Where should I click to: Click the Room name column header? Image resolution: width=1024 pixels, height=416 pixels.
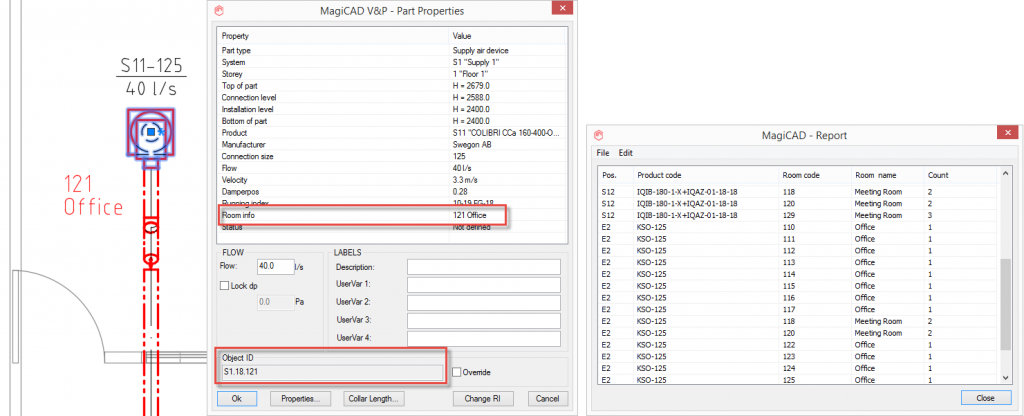[x=887, y=175]
